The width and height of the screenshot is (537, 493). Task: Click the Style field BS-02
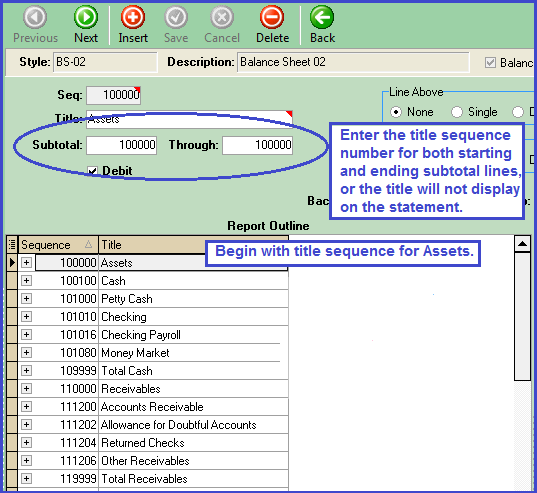[105, 62]
